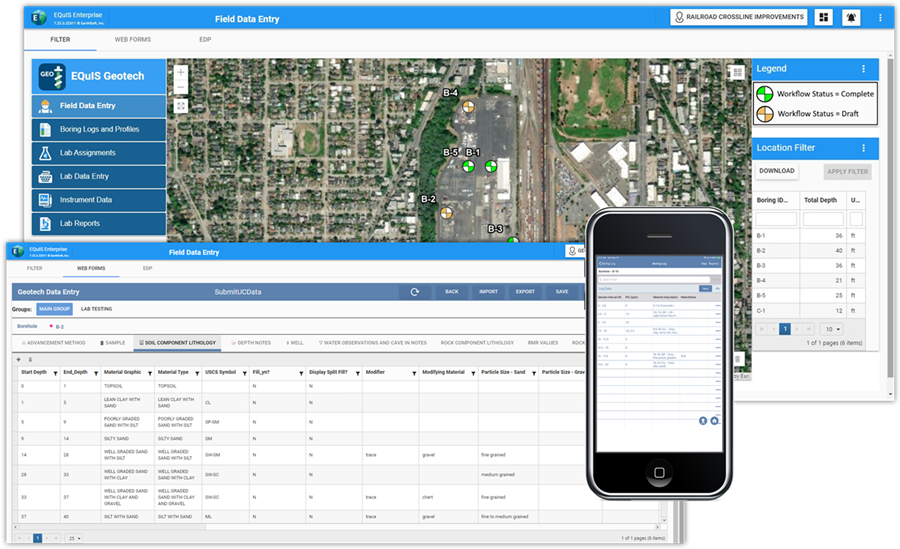The image size is (900, 549).
Task: Open the Location Filter options menu
Action: (863, 148)
